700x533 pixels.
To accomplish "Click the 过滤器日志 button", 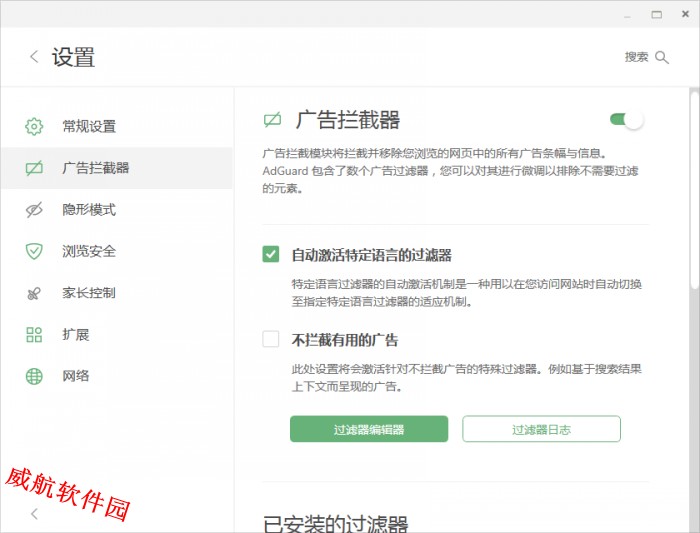I will coord(541,429).
